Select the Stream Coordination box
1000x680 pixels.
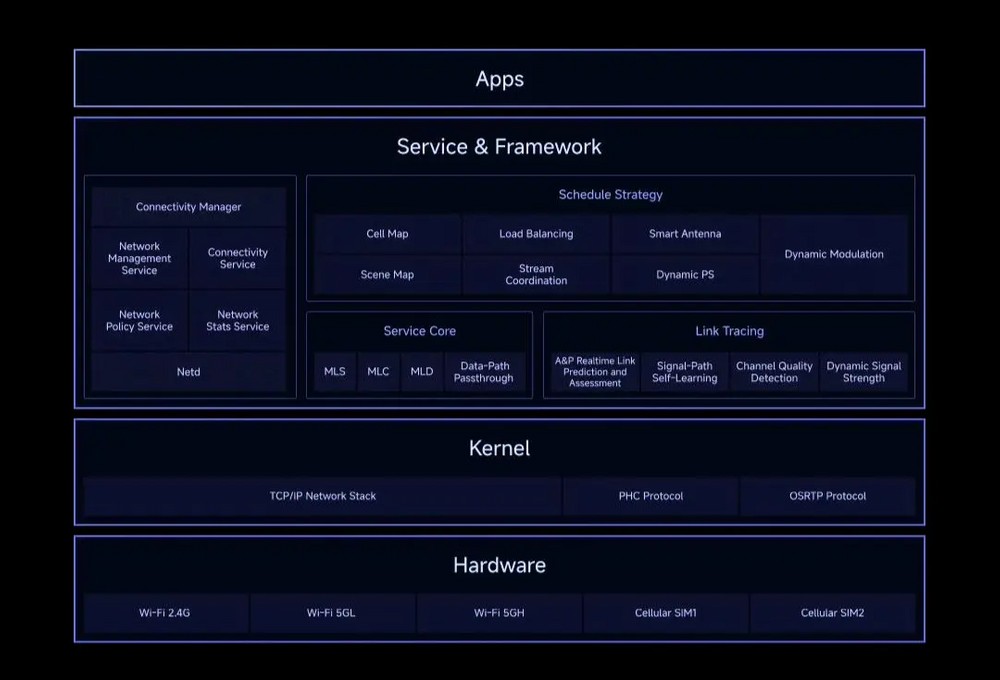[536, 275]
